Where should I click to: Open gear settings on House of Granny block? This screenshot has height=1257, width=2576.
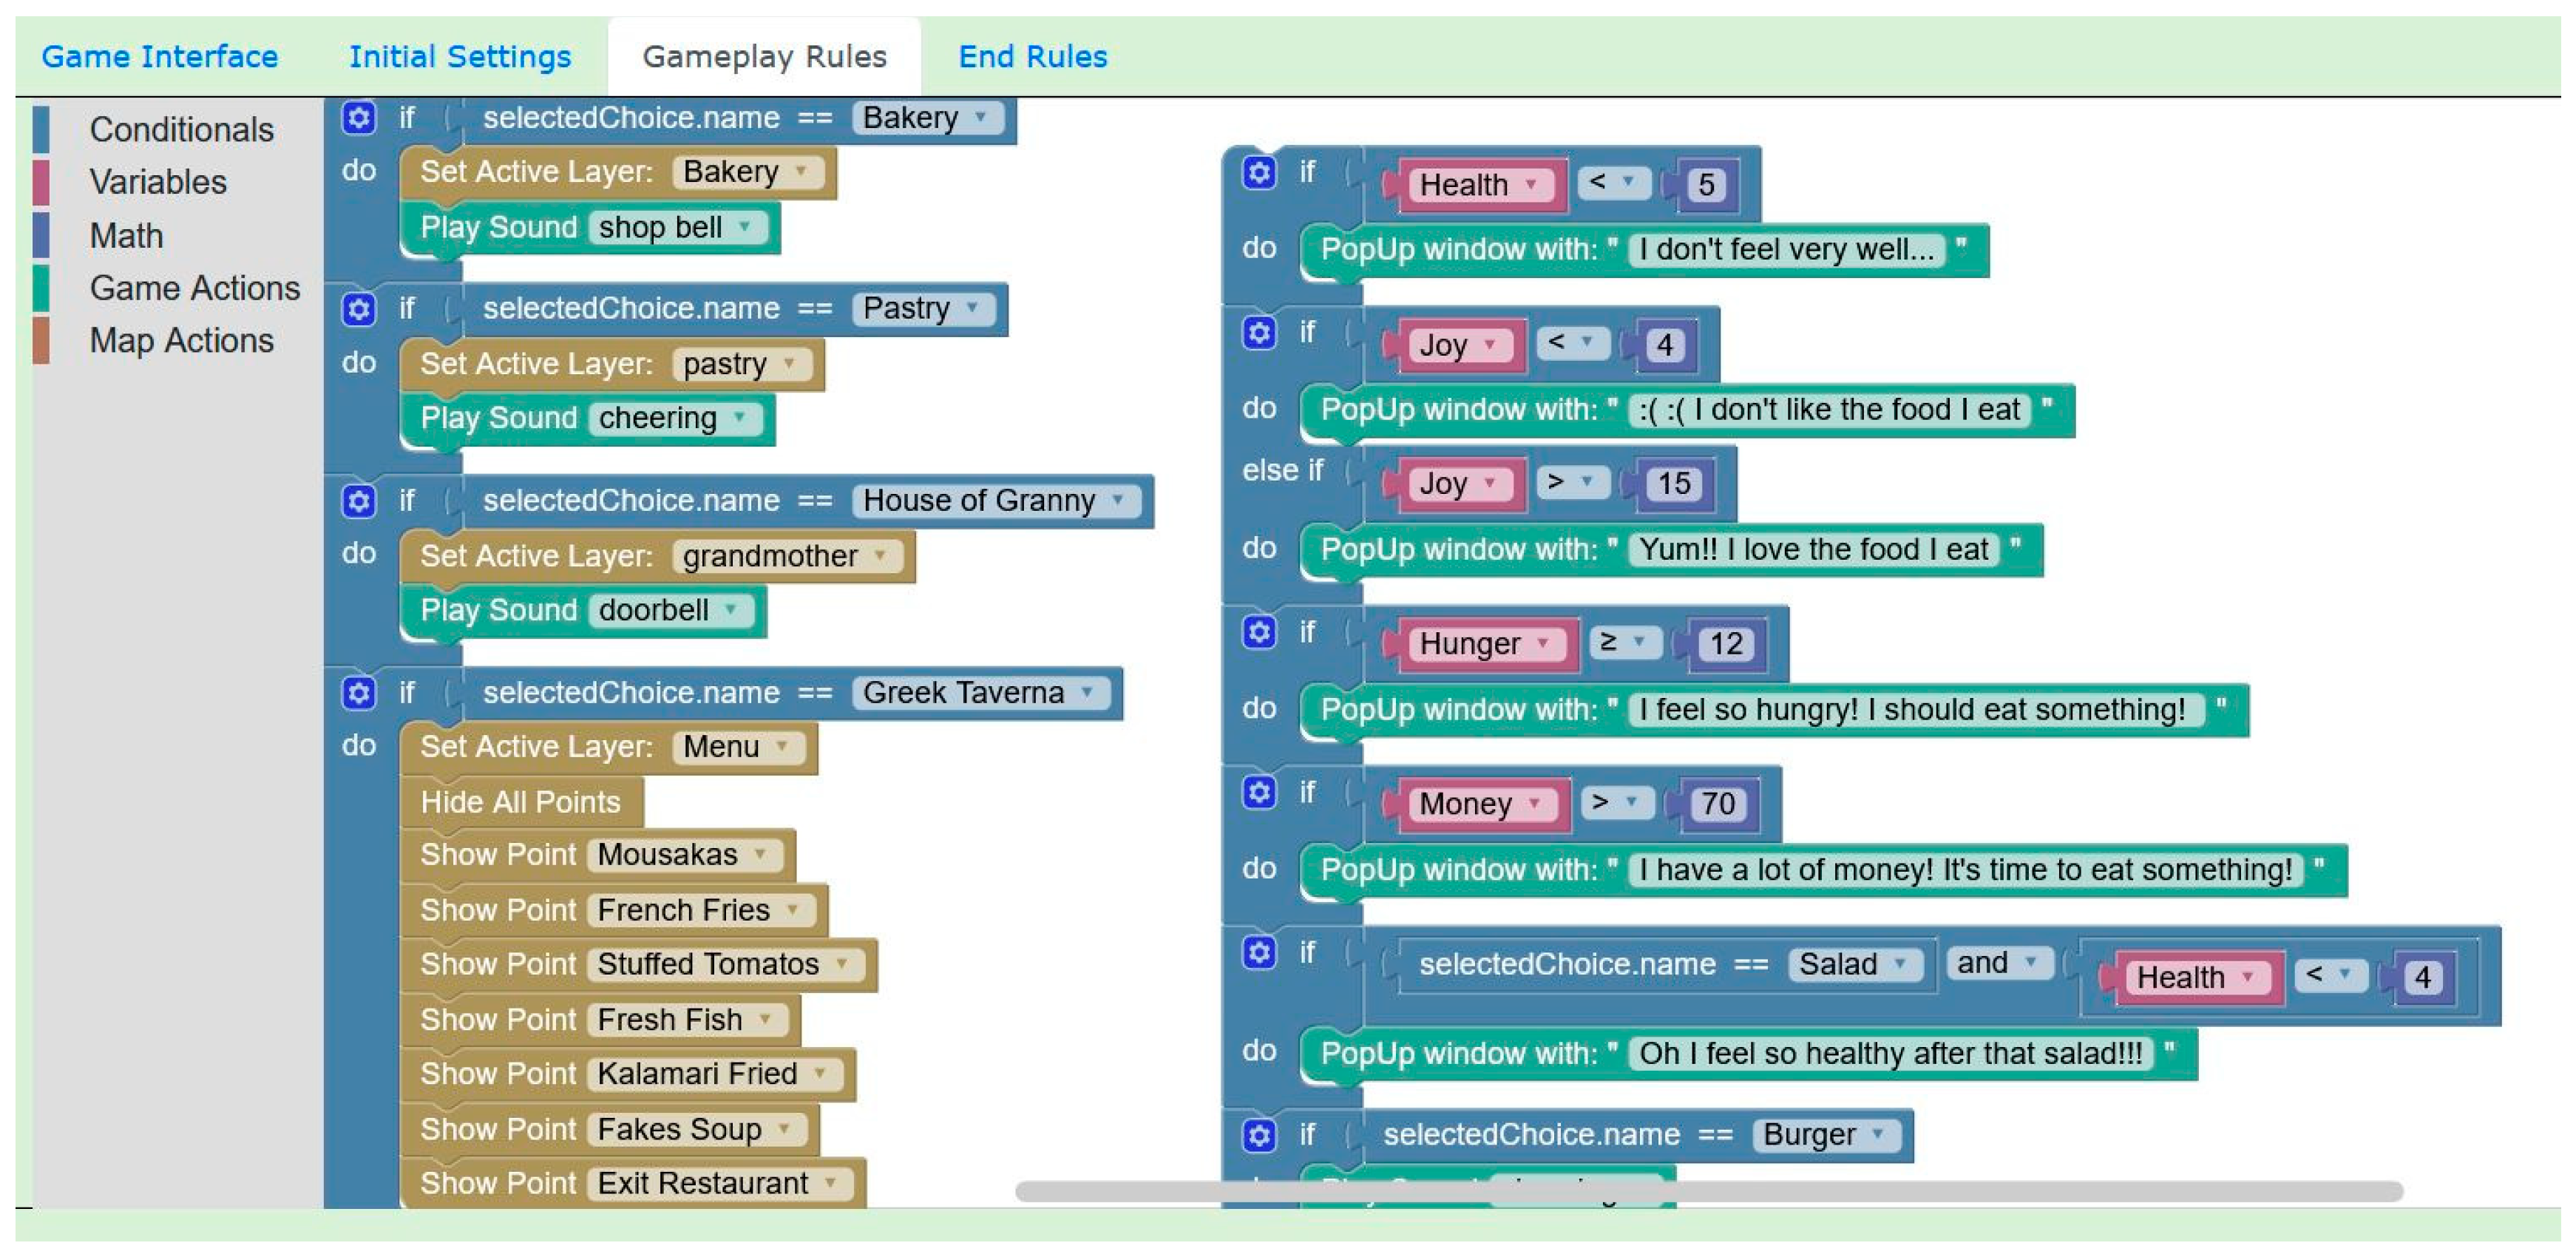coord(358,500)
